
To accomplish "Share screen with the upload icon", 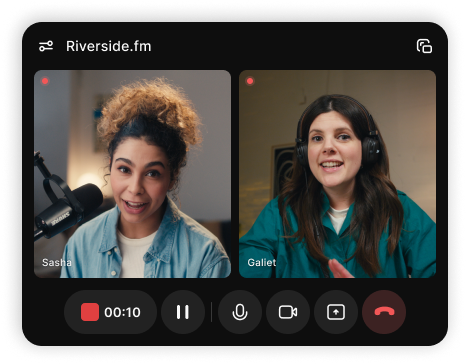I will (x=336, y=312).
